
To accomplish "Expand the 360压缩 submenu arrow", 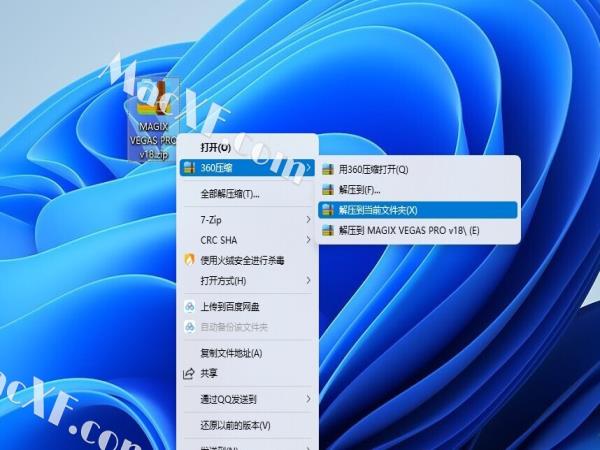I will [308, 167].
